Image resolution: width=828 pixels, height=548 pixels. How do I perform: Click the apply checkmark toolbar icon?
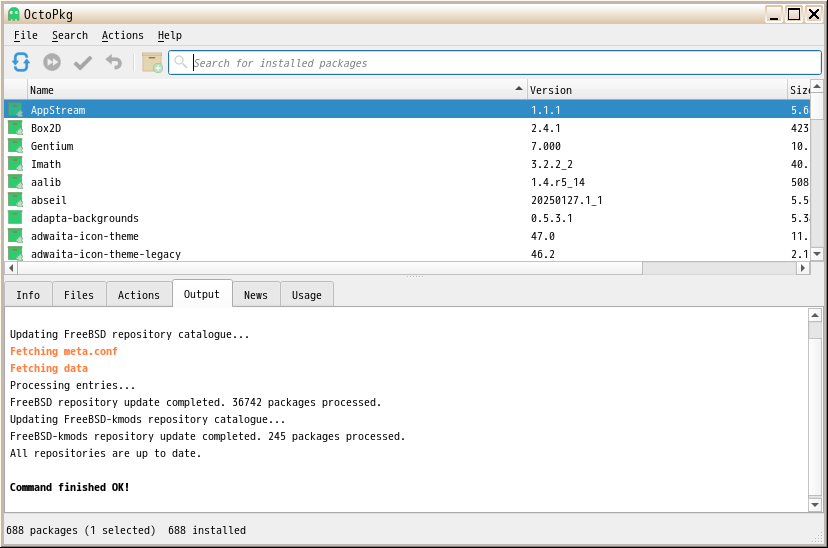click(x=83, y=63)
